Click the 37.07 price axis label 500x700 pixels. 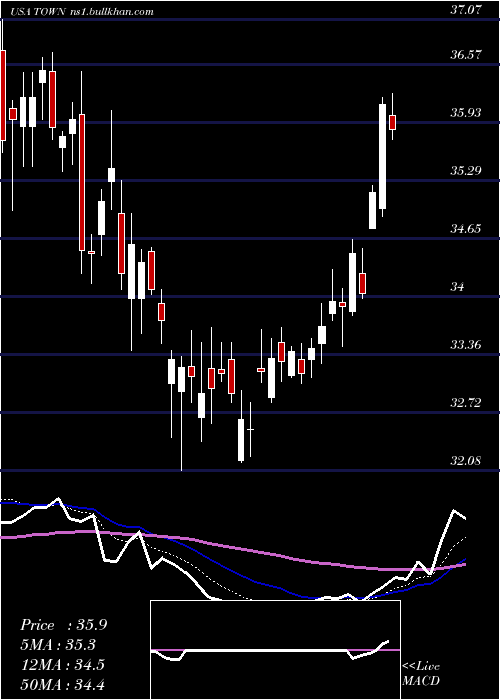(466, 10)
